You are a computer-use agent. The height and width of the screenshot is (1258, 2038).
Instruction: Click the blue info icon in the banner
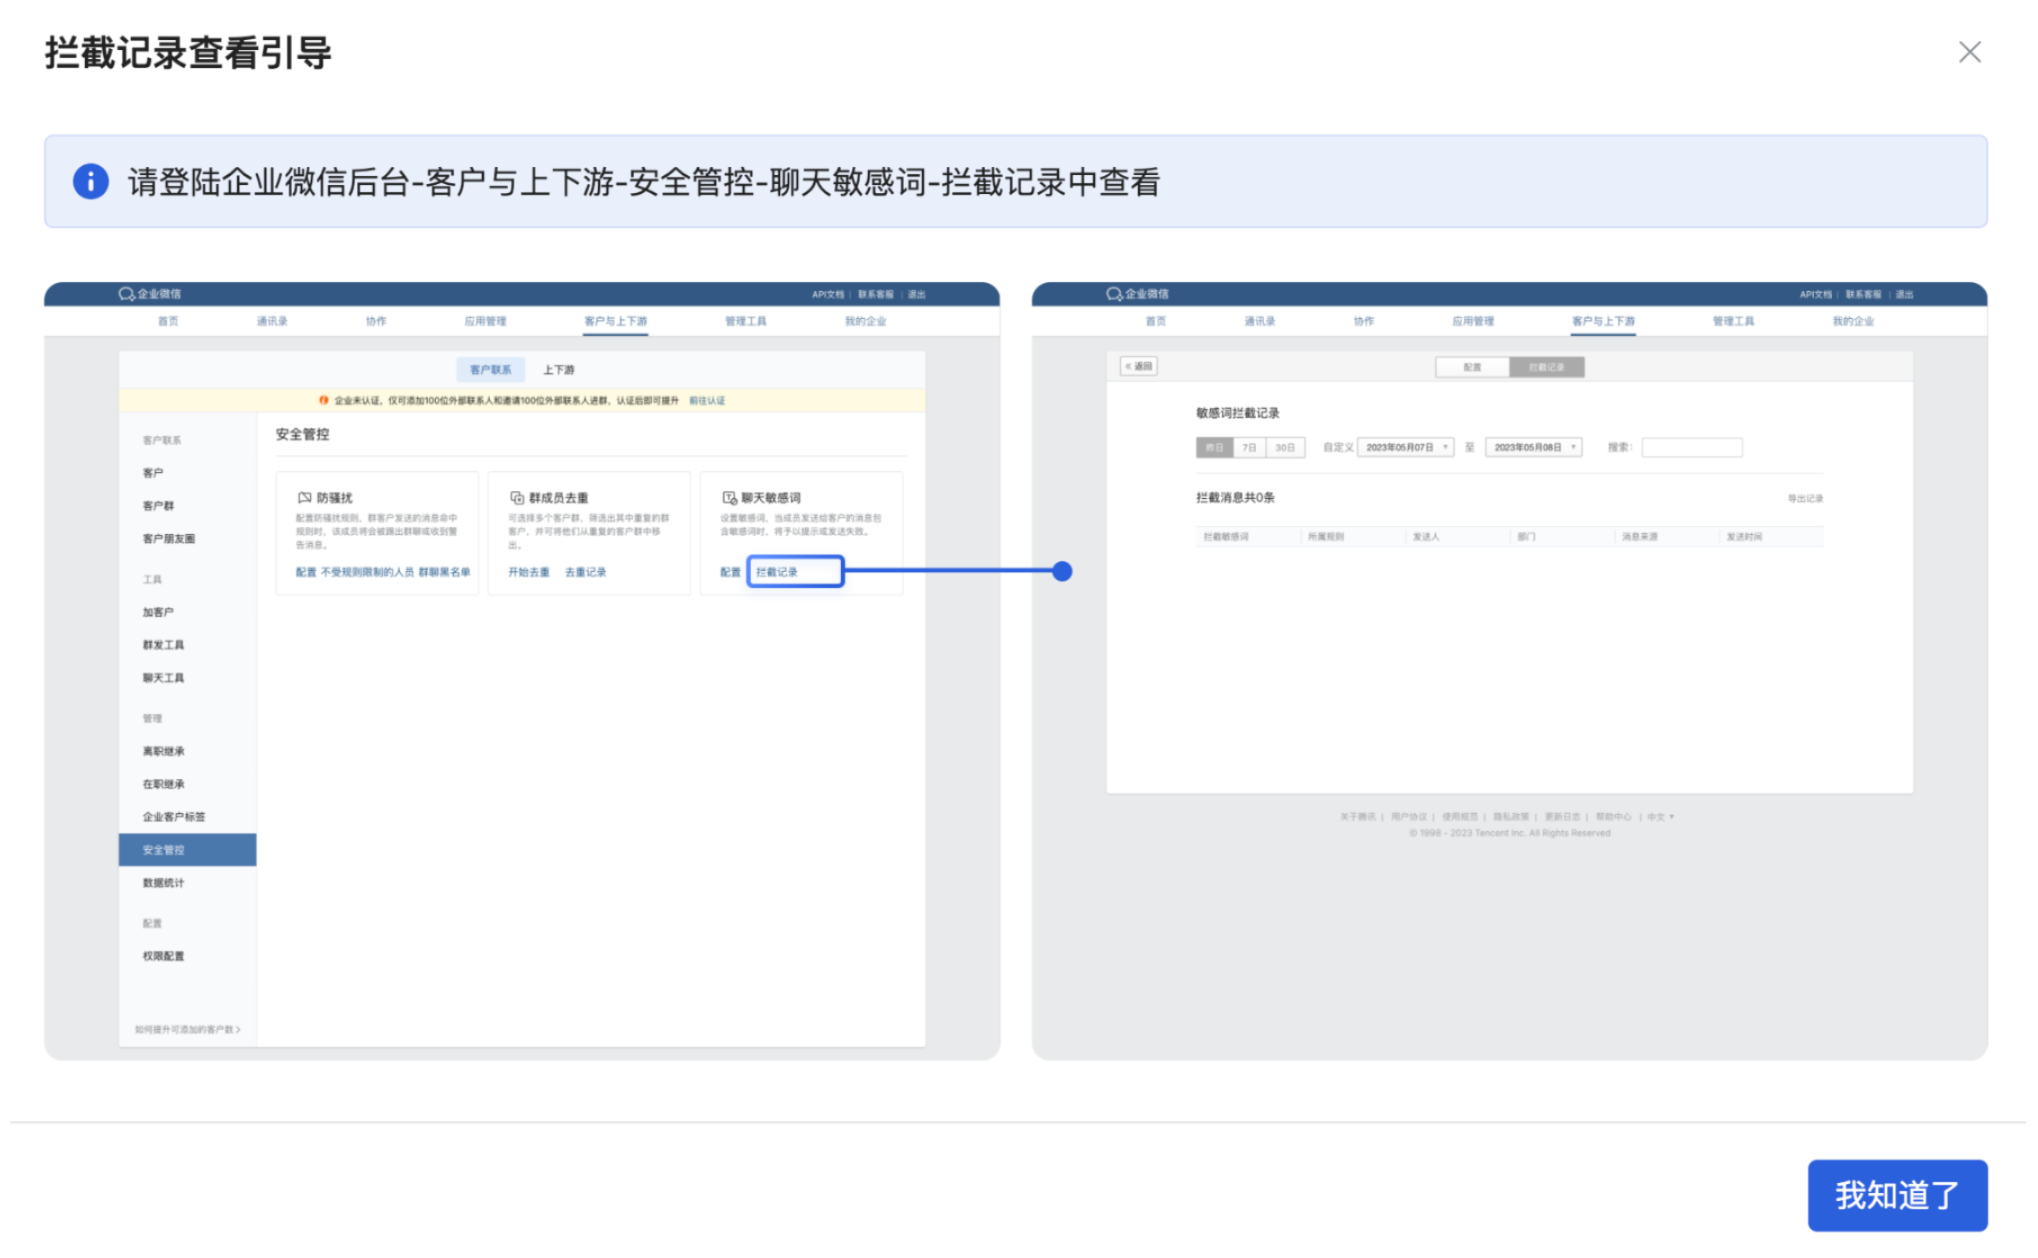point(91,181)
